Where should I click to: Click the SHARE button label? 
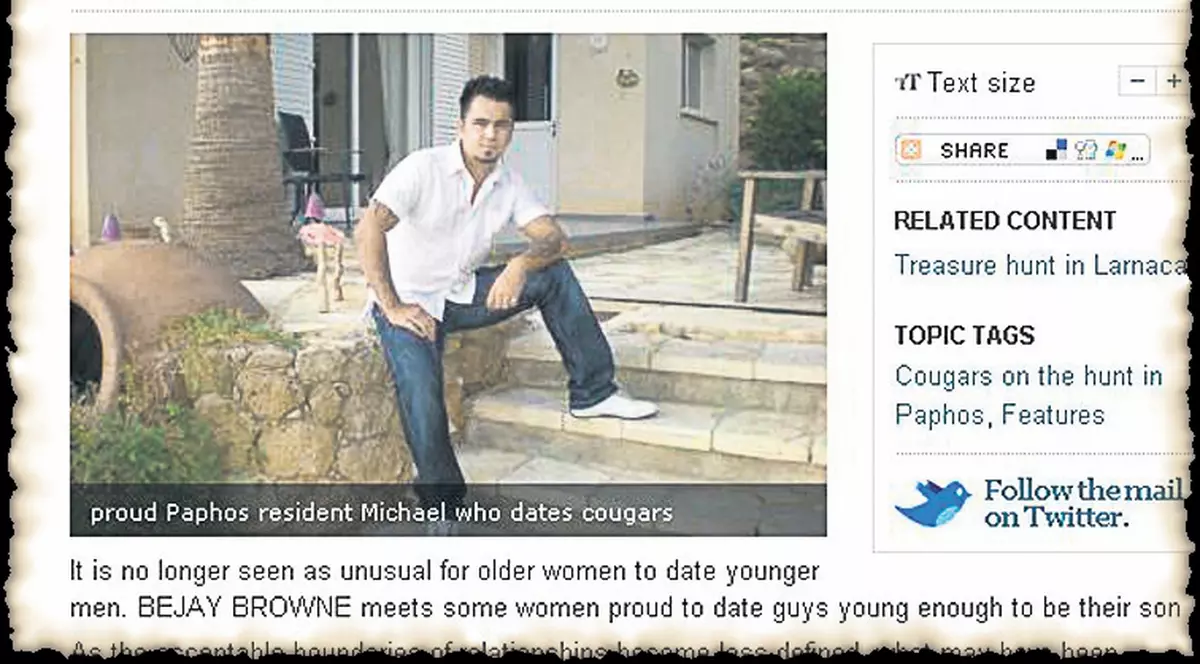pyautogui.click(x=973, y=151)
